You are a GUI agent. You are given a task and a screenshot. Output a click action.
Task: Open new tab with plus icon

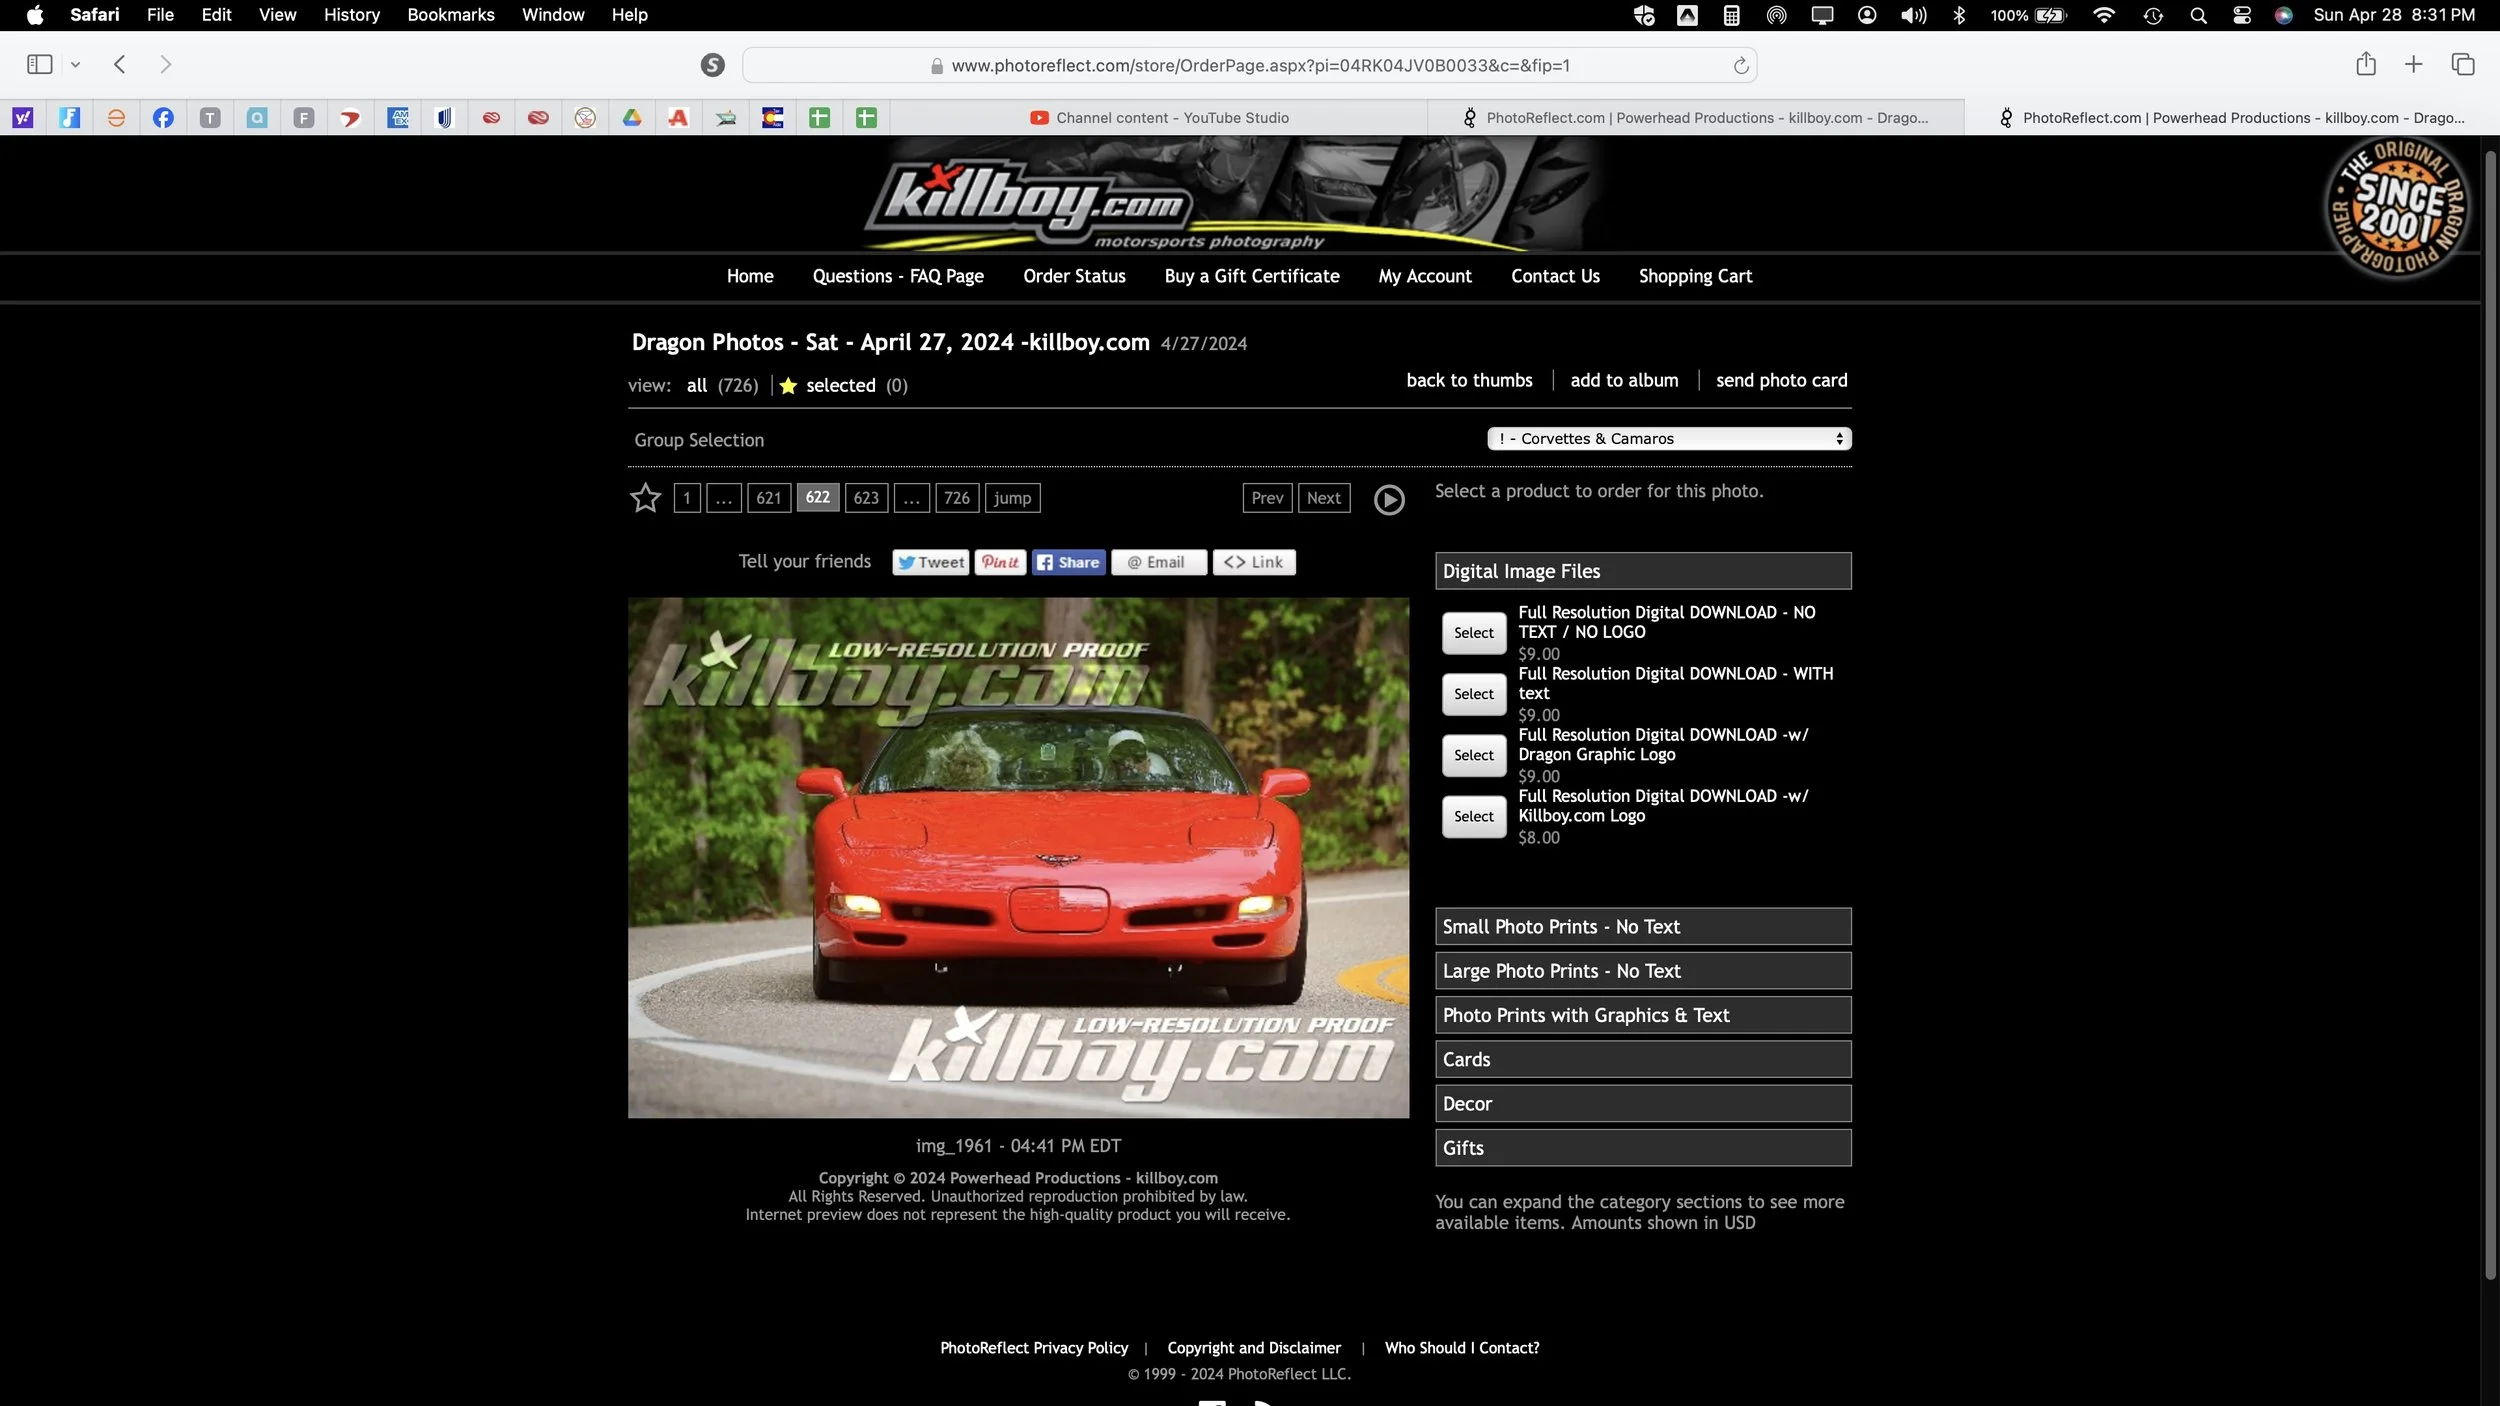click(2413, 65)
